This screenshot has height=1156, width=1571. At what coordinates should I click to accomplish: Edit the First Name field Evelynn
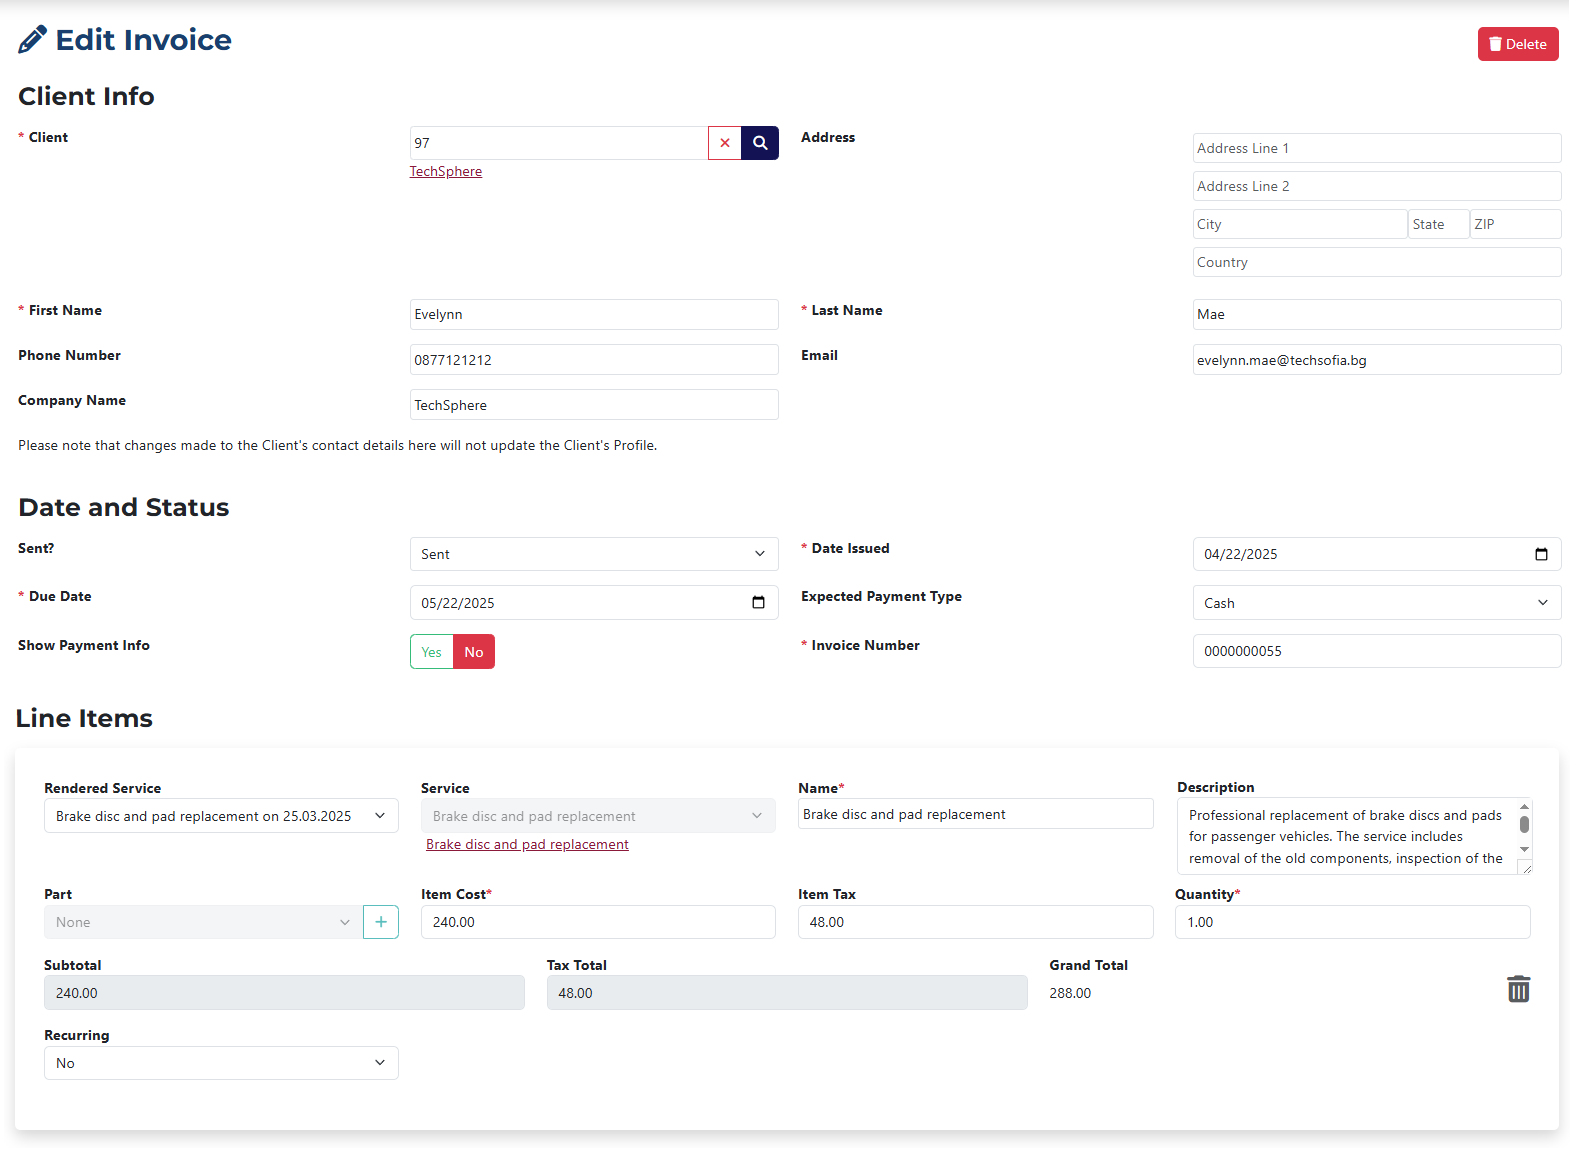click(x=594, y=314)
